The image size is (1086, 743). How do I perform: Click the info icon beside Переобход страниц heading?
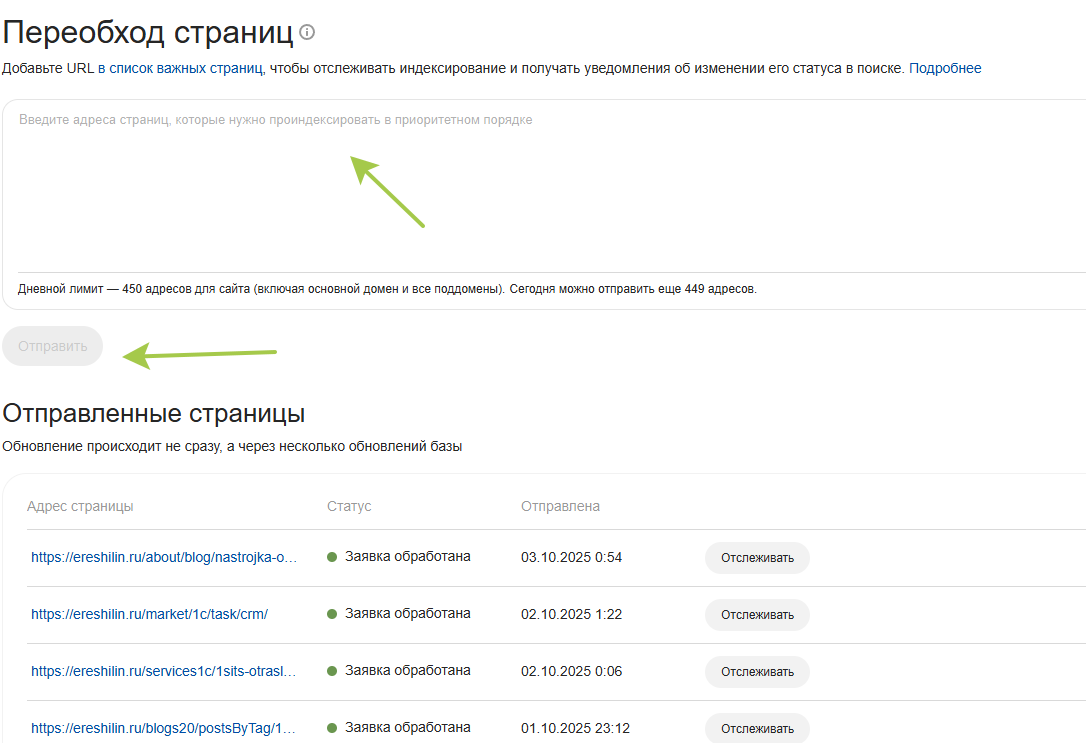[x=307, y=33]
